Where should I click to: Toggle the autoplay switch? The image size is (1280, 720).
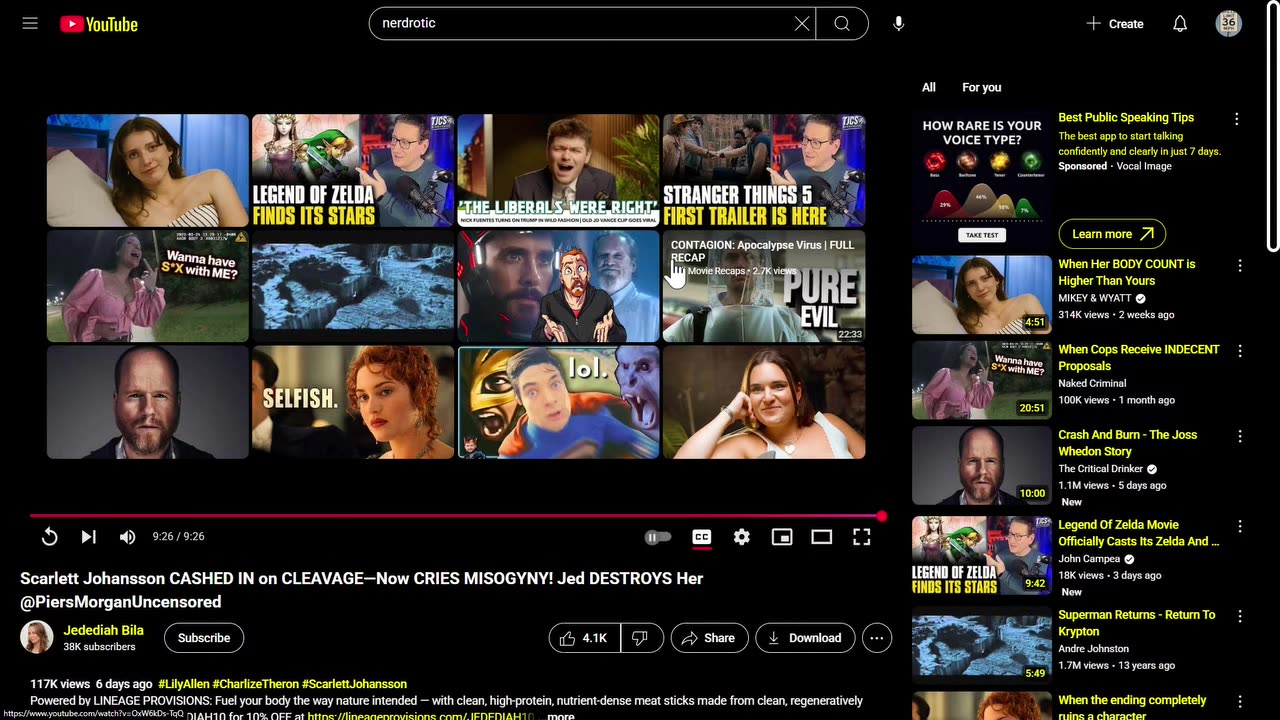click(657, 537)
